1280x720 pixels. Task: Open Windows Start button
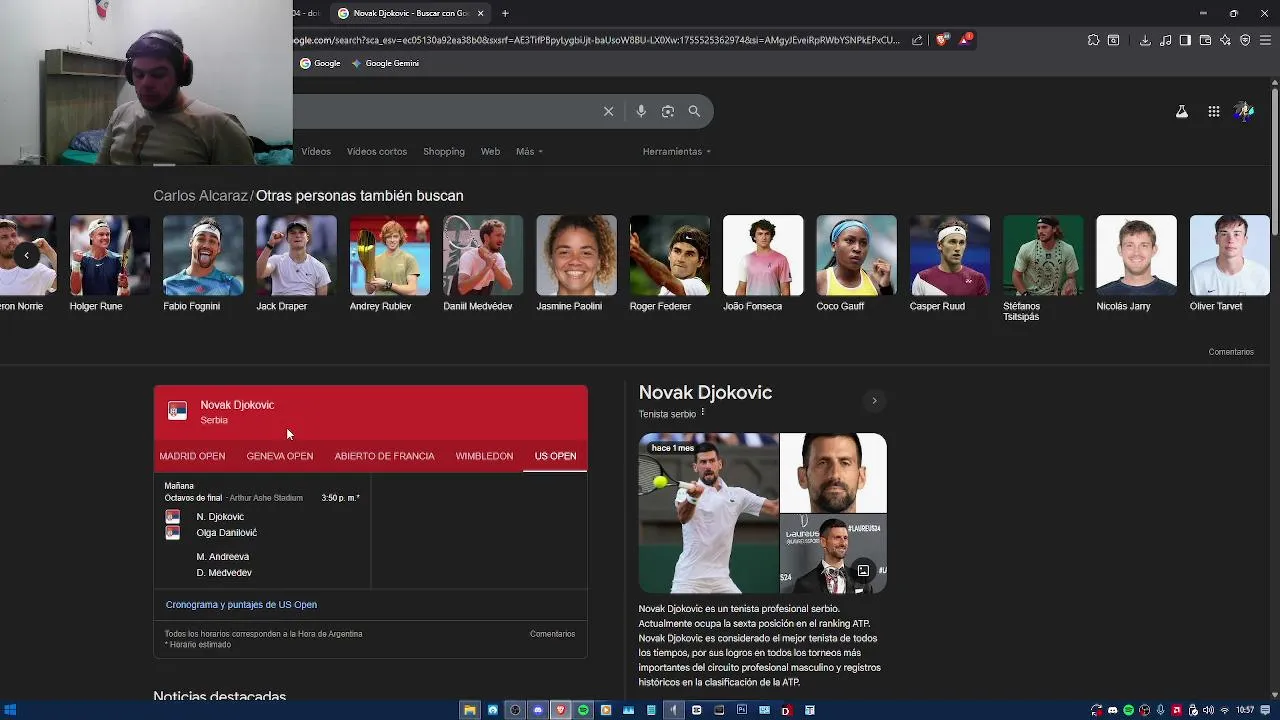tap(10, 710)
